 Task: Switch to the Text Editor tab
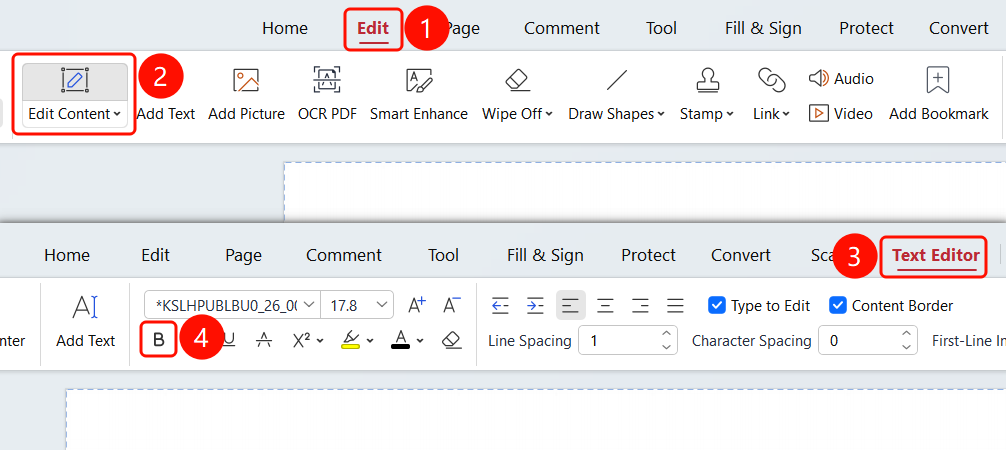[935, 255]
